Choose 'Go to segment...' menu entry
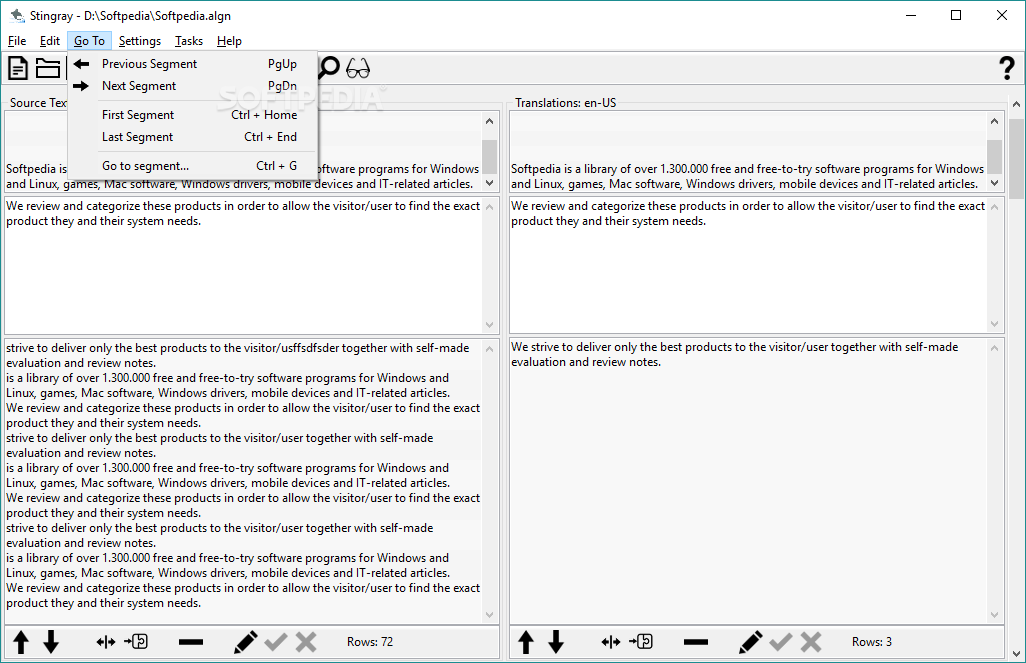 (192, 166)
